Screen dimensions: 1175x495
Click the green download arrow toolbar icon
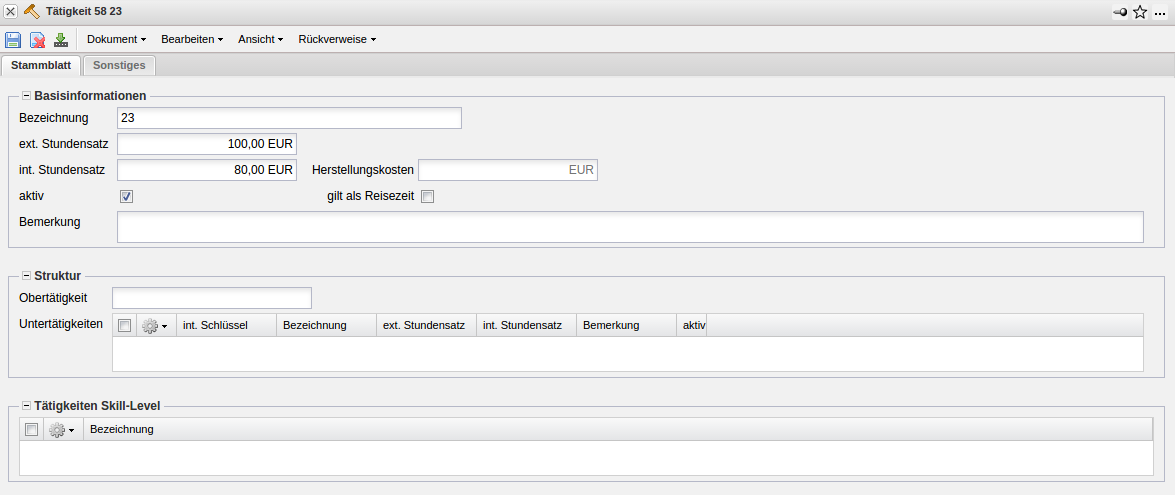point(61,40)
